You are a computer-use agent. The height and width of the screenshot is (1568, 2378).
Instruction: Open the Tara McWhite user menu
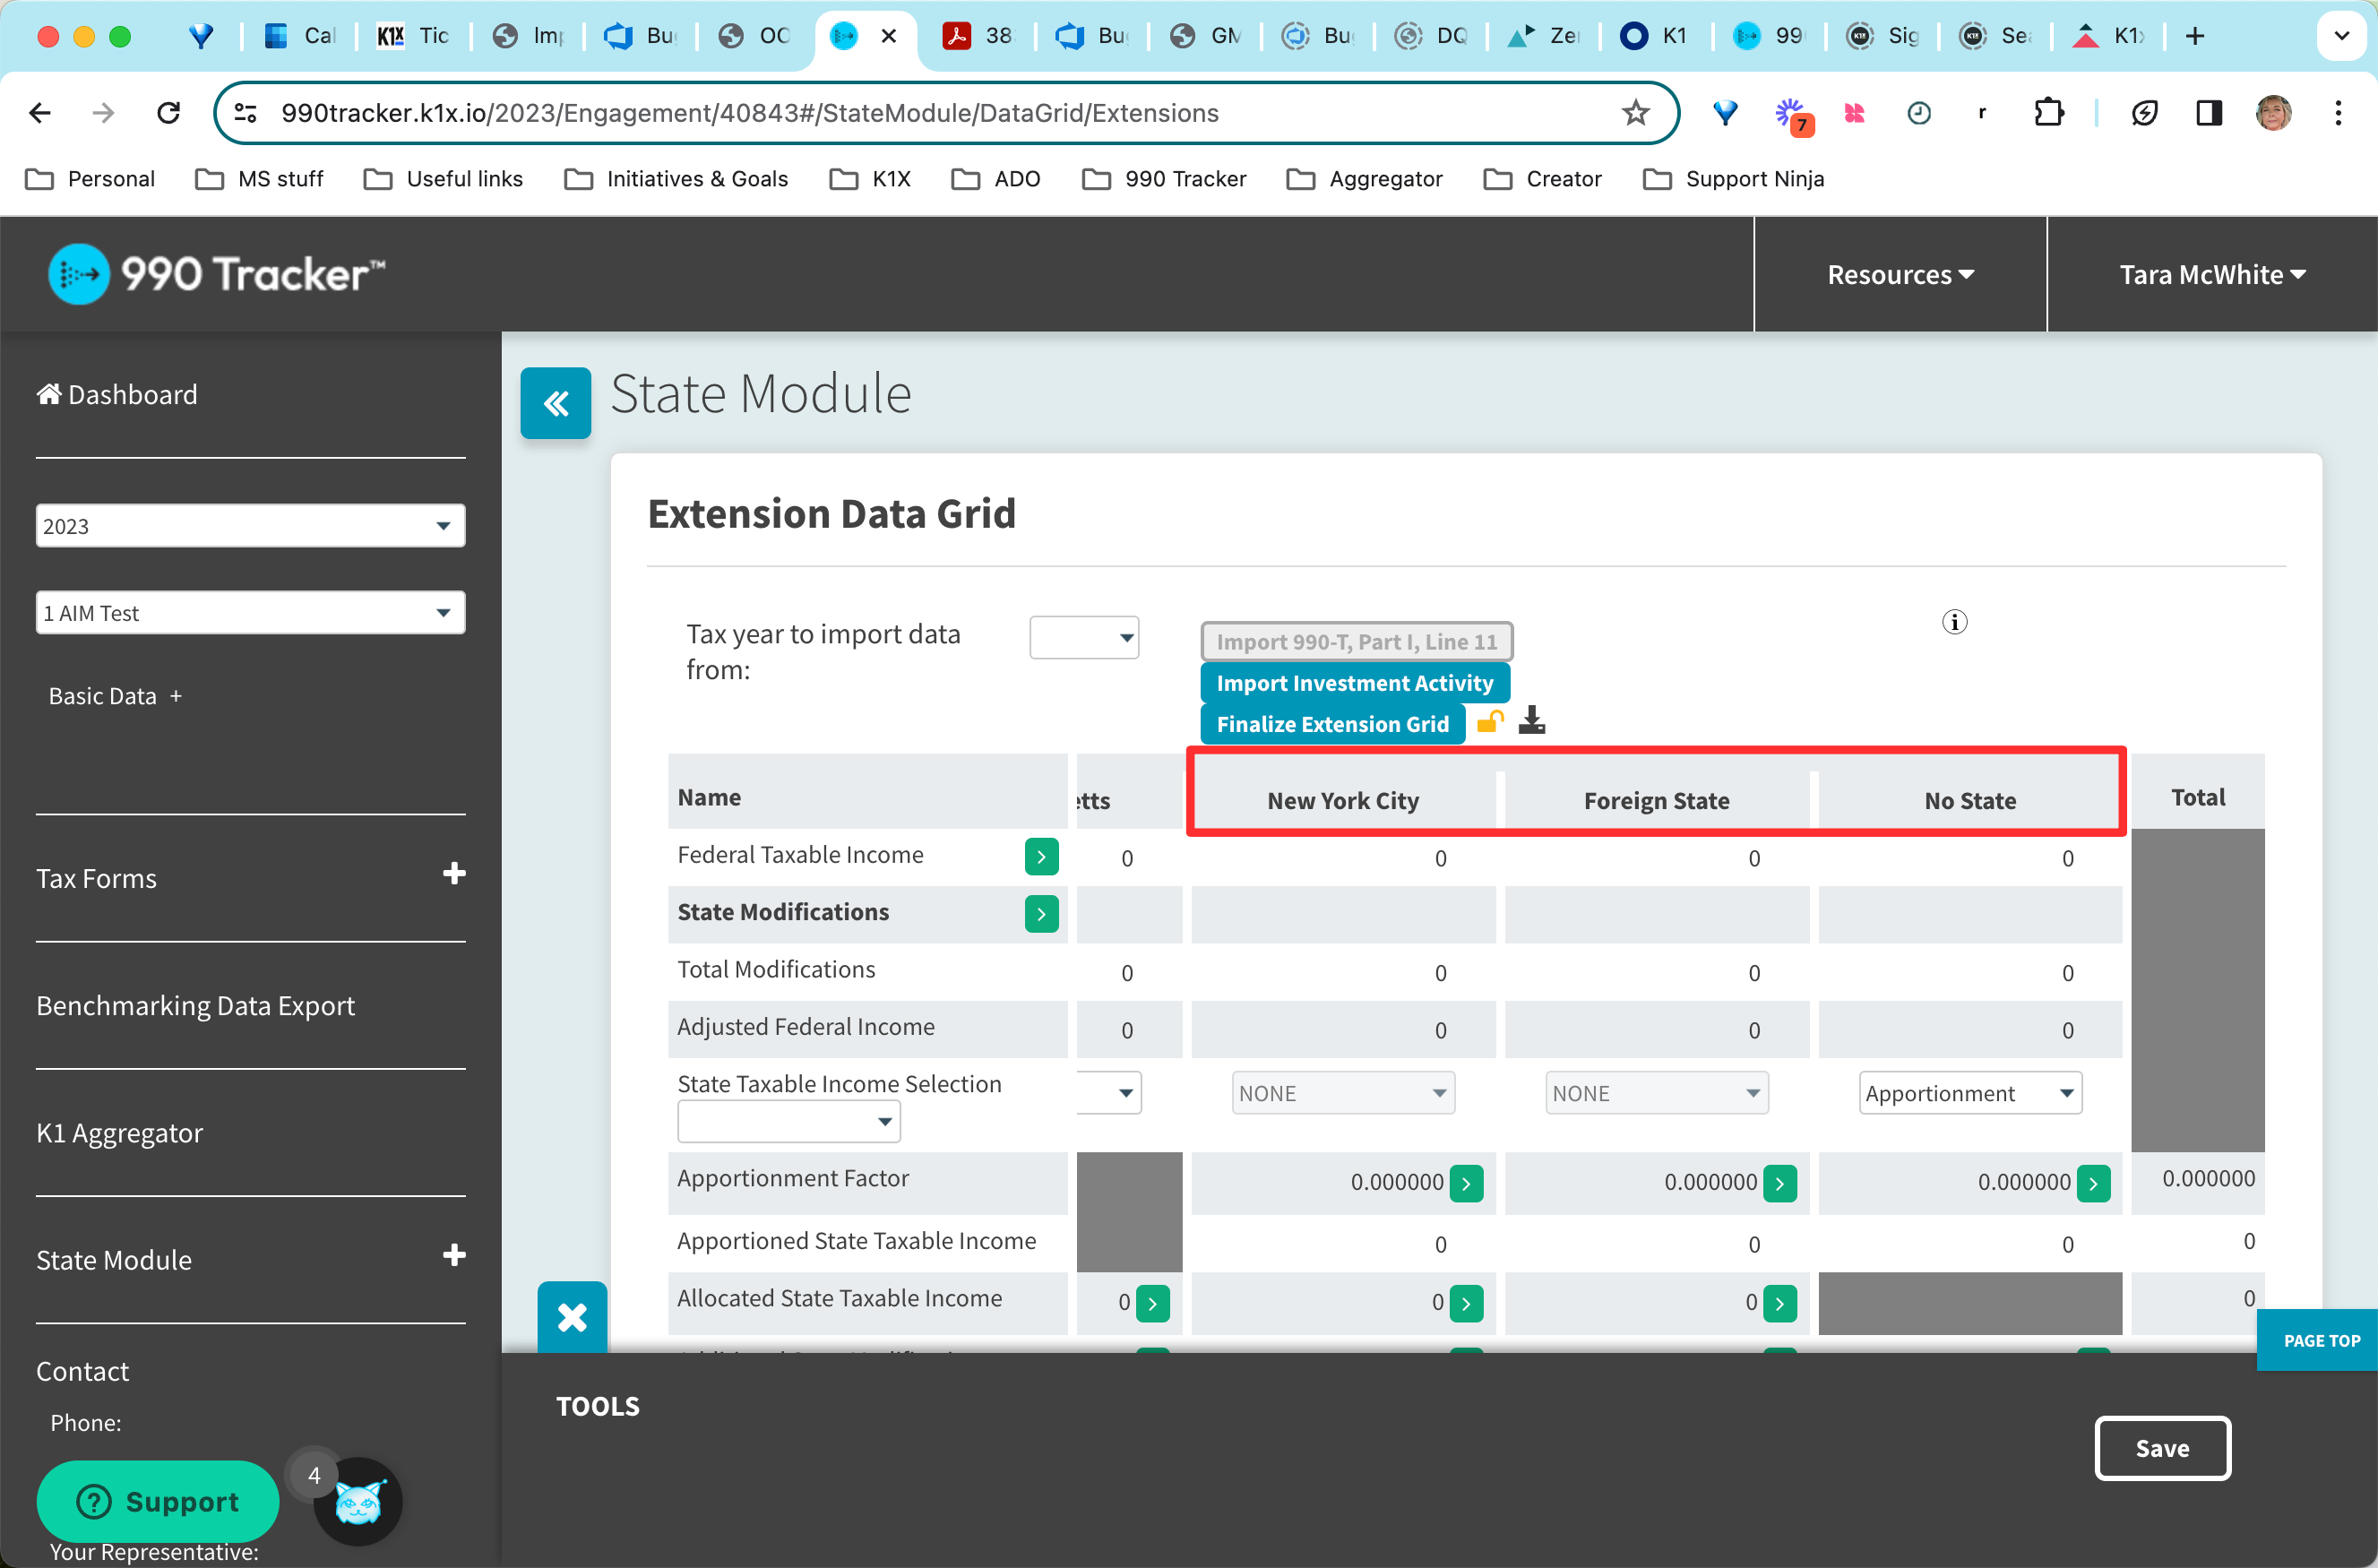tap(2211, 274)
